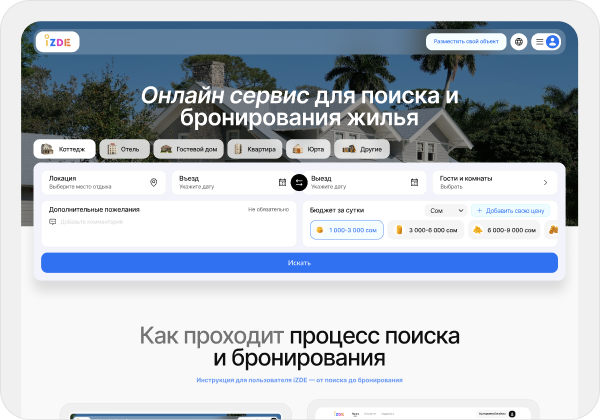Switch to the Квартира property tab
Image resolution: width=600 pixels, height=420 pixels.
(x=252, y=149)
